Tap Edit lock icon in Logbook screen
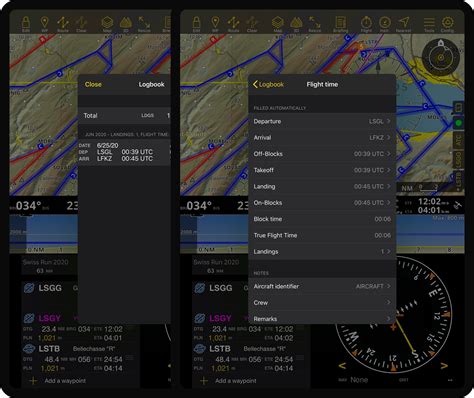Image resolution: width=474 pixels, height=398 pixels. (x=26, y=24)
